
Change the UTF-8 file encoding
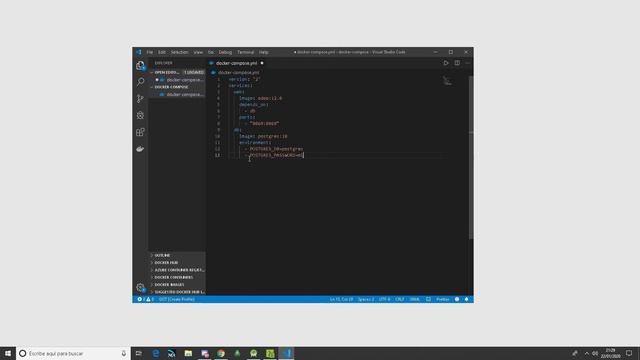pos(384,299)
